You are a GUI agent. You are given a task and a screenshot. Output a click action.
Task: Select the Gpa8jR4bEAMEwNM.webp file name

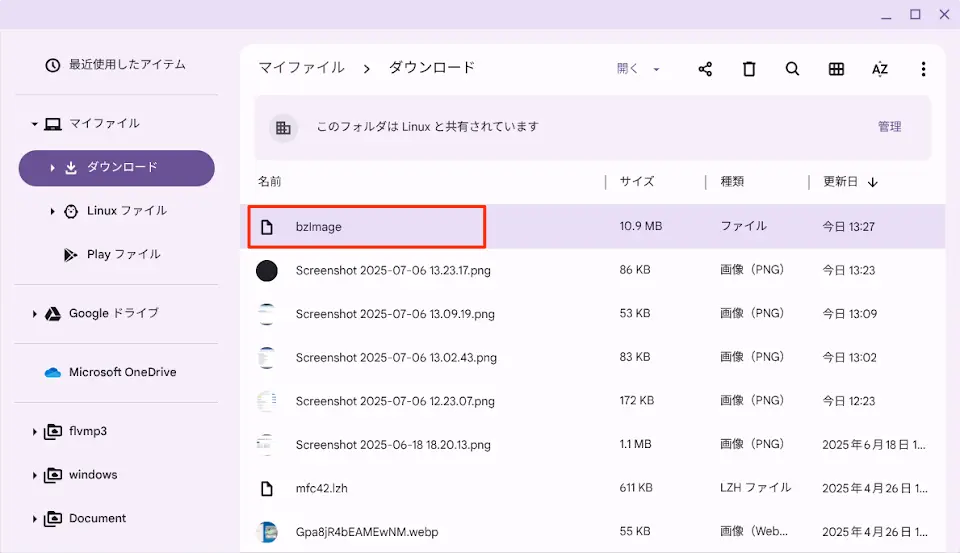367,532
